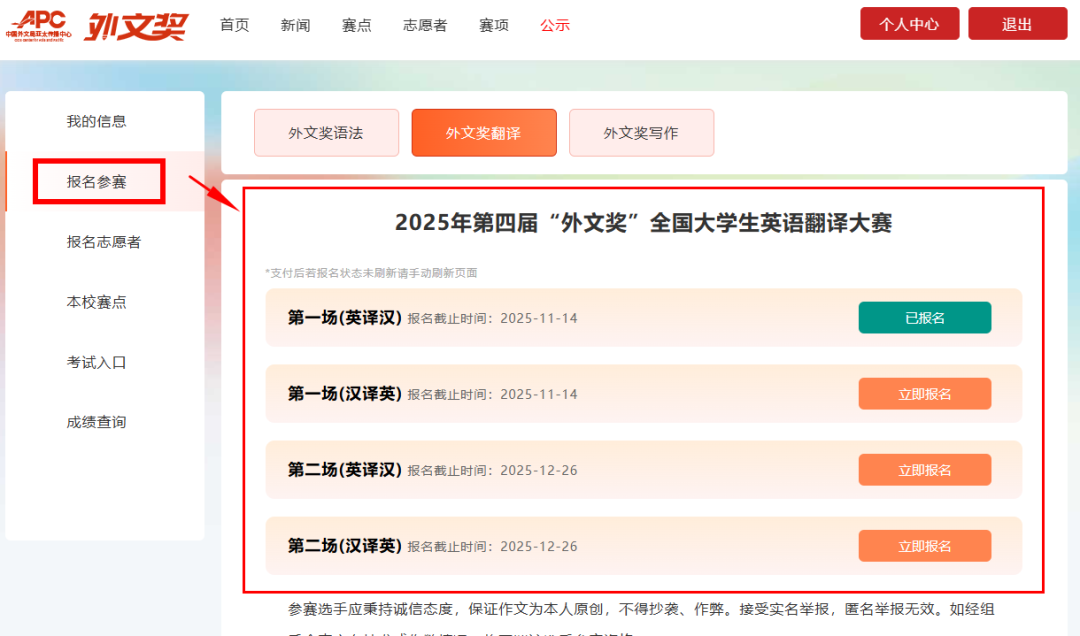
Task: Click the 第二场(汉译英) deadline 2025-12-26
Action: (x=539, y=546)
